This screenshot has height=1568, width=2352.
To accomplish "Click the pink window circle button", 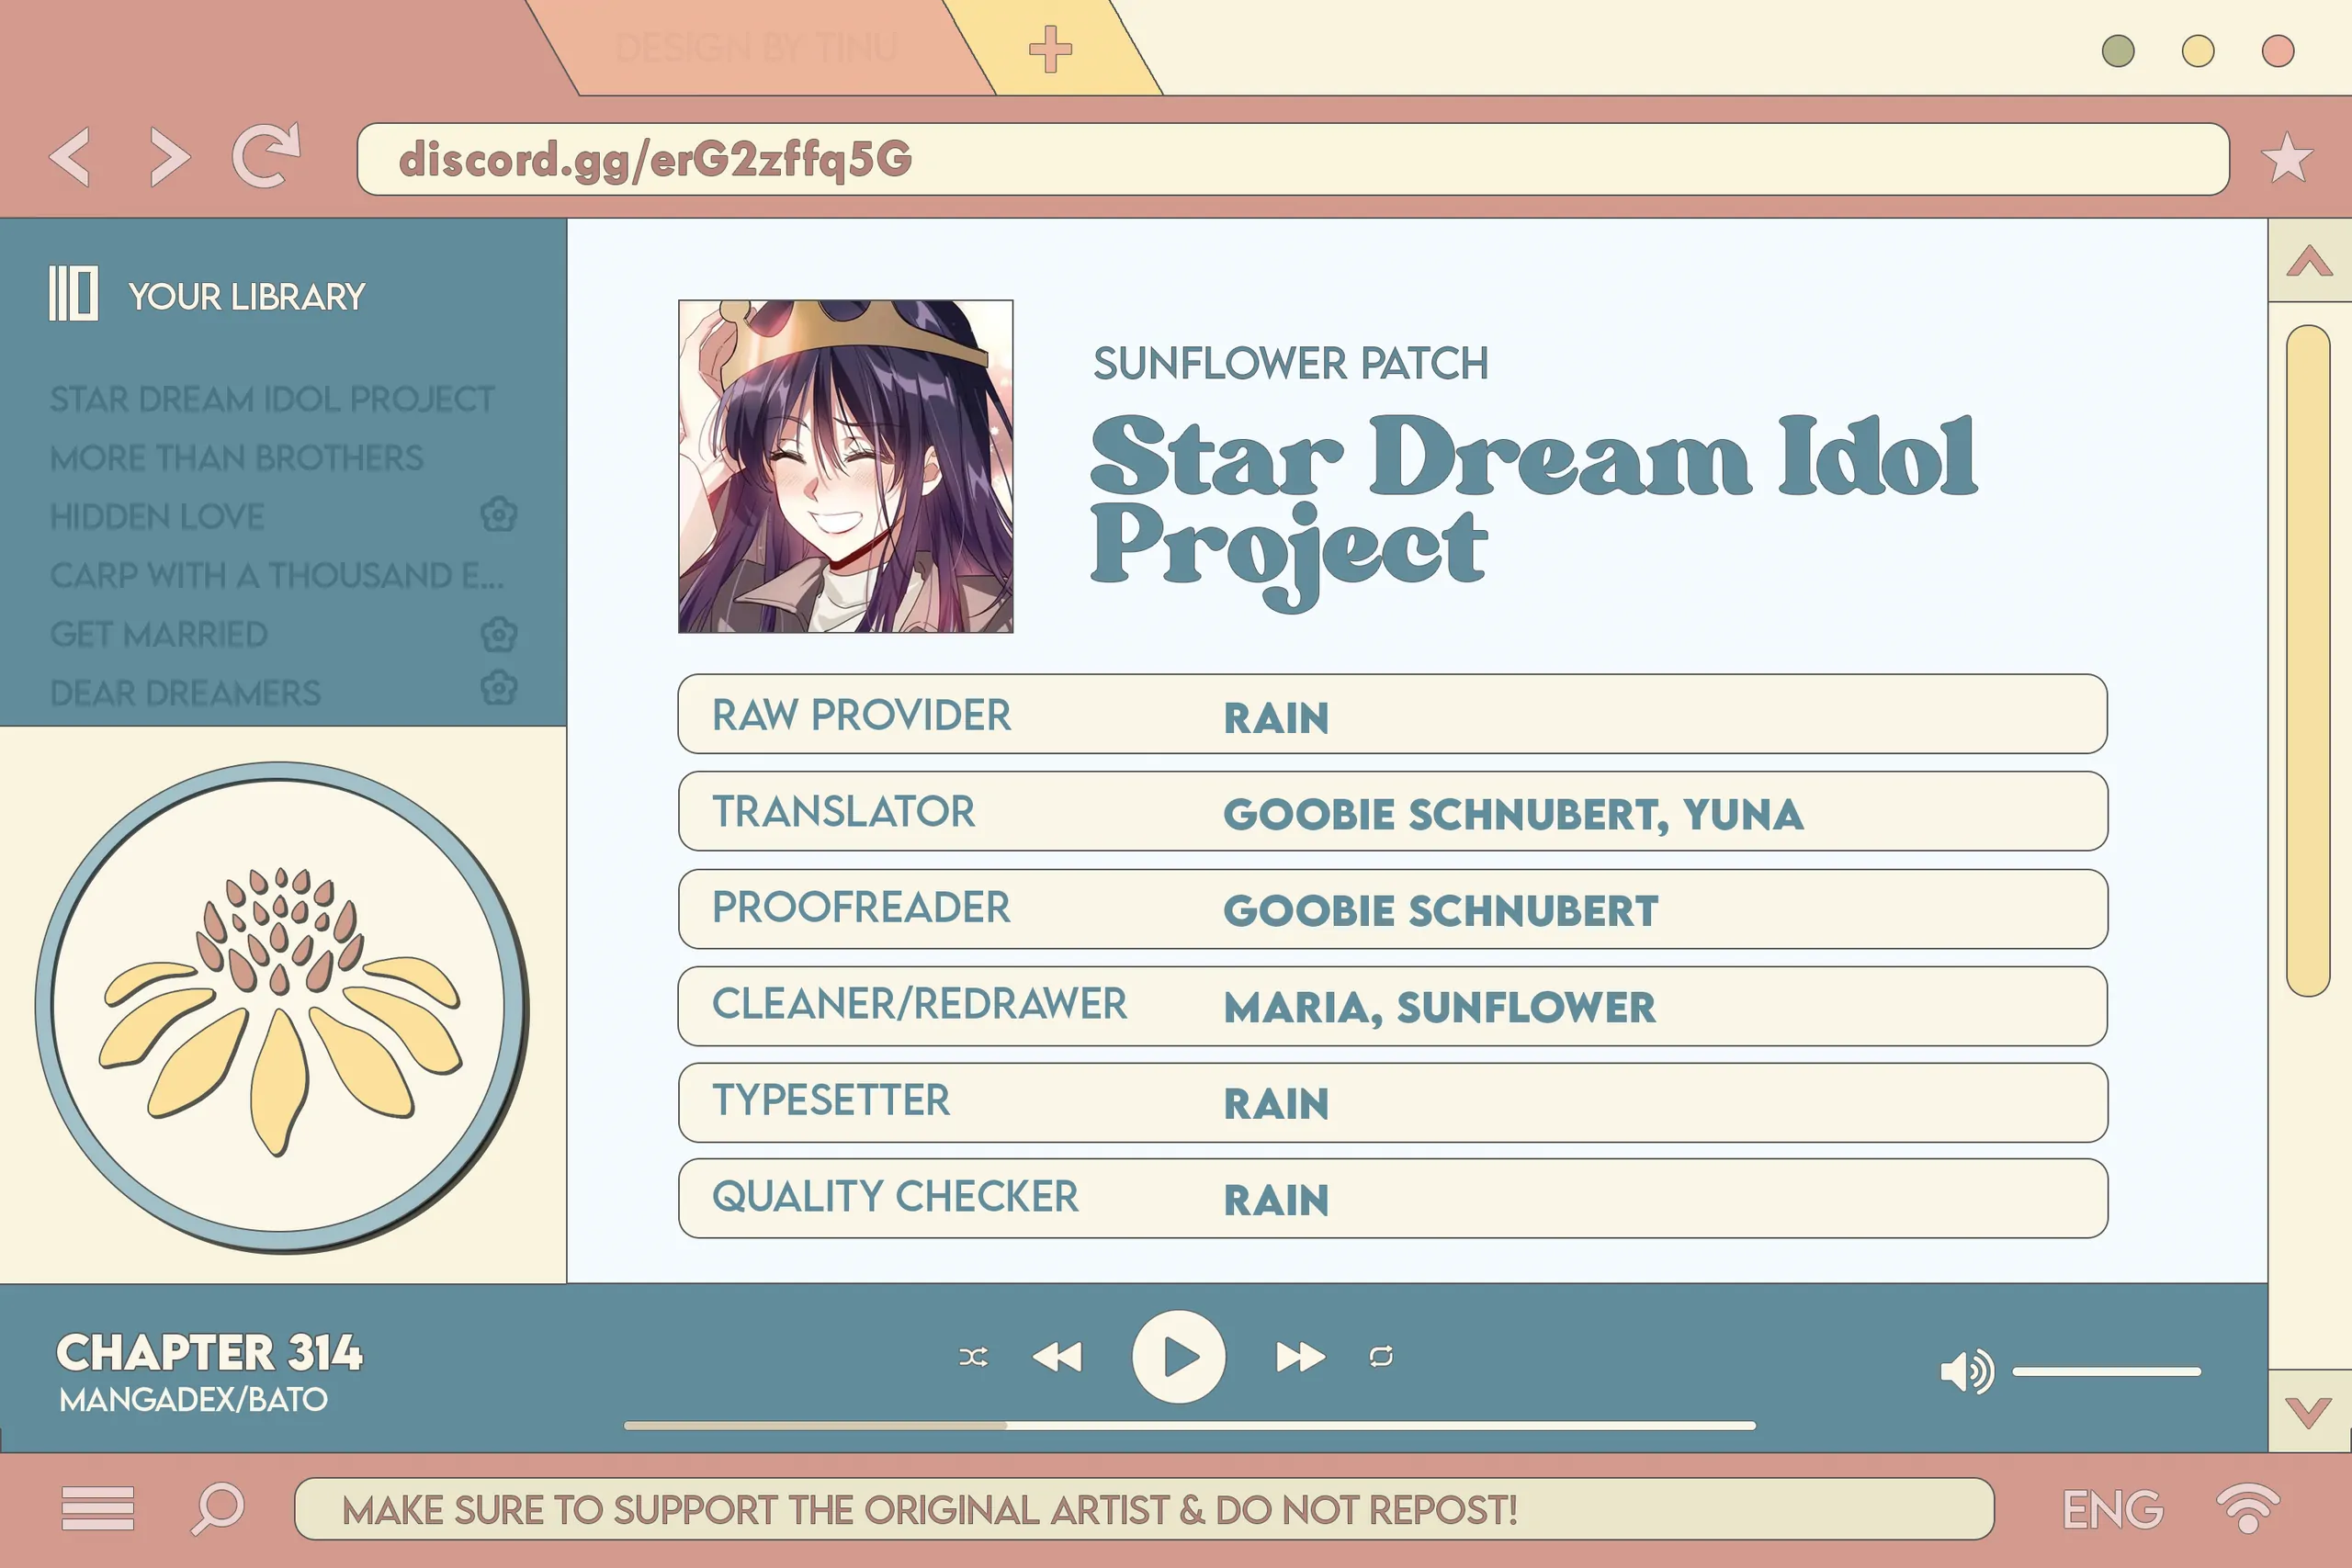I will coord(2278,50).
